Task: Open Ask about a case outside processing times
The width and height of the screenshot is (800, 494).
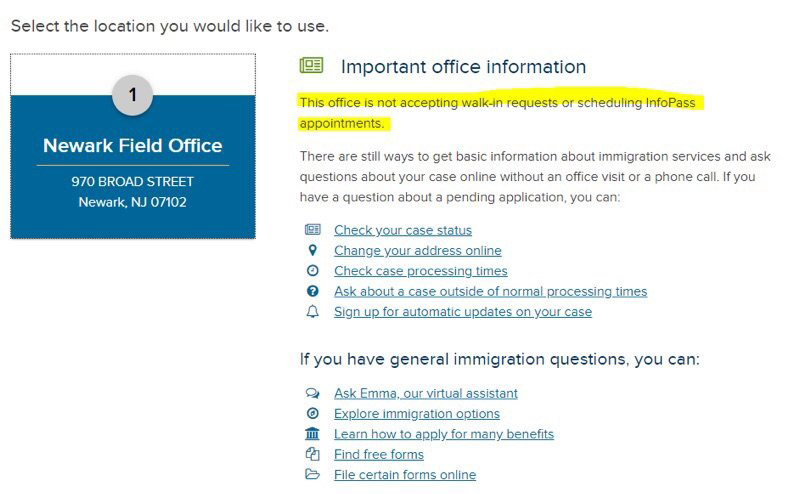Action: [x=491, y=291]
